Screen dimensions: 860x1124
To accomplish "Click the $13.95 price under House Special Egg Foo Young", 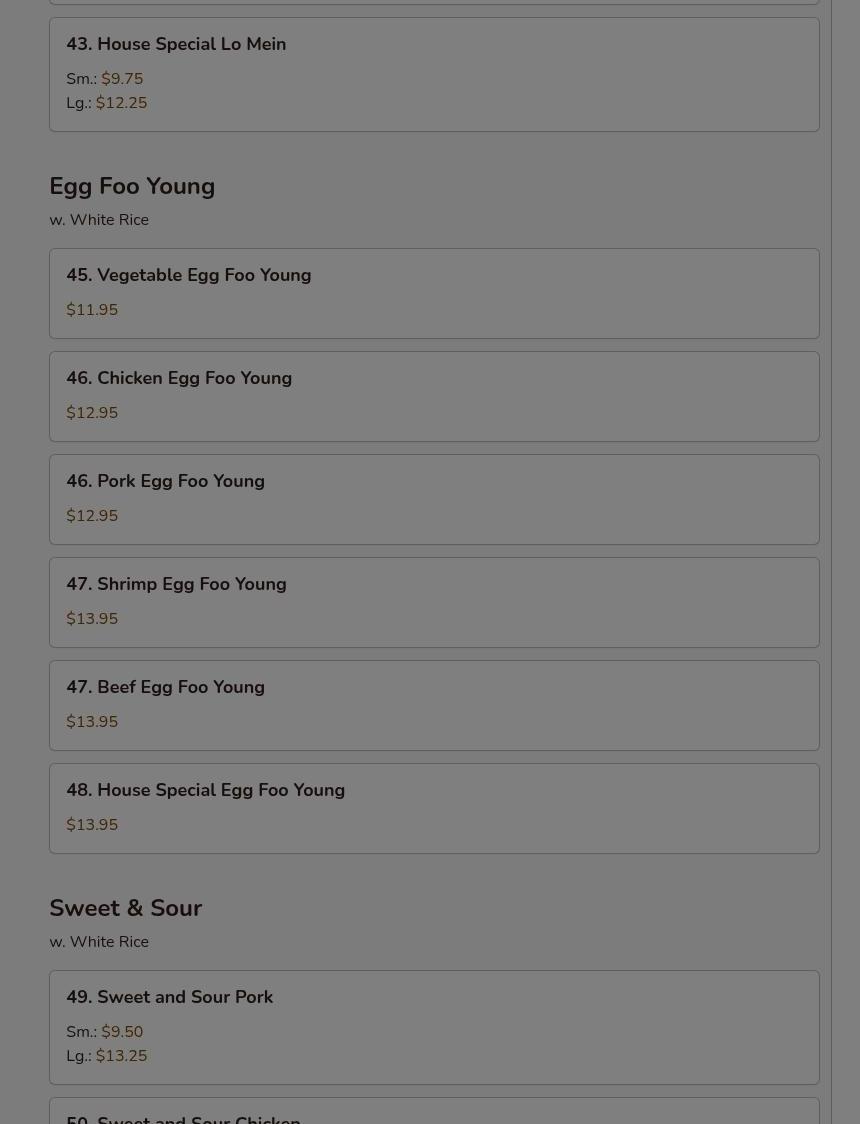I will (x=92, y=825).
